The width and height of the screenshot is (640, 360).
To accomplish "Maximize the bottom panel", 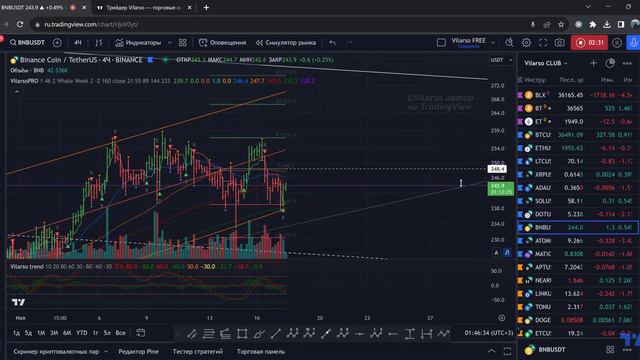I will click(x=507, y=351).
